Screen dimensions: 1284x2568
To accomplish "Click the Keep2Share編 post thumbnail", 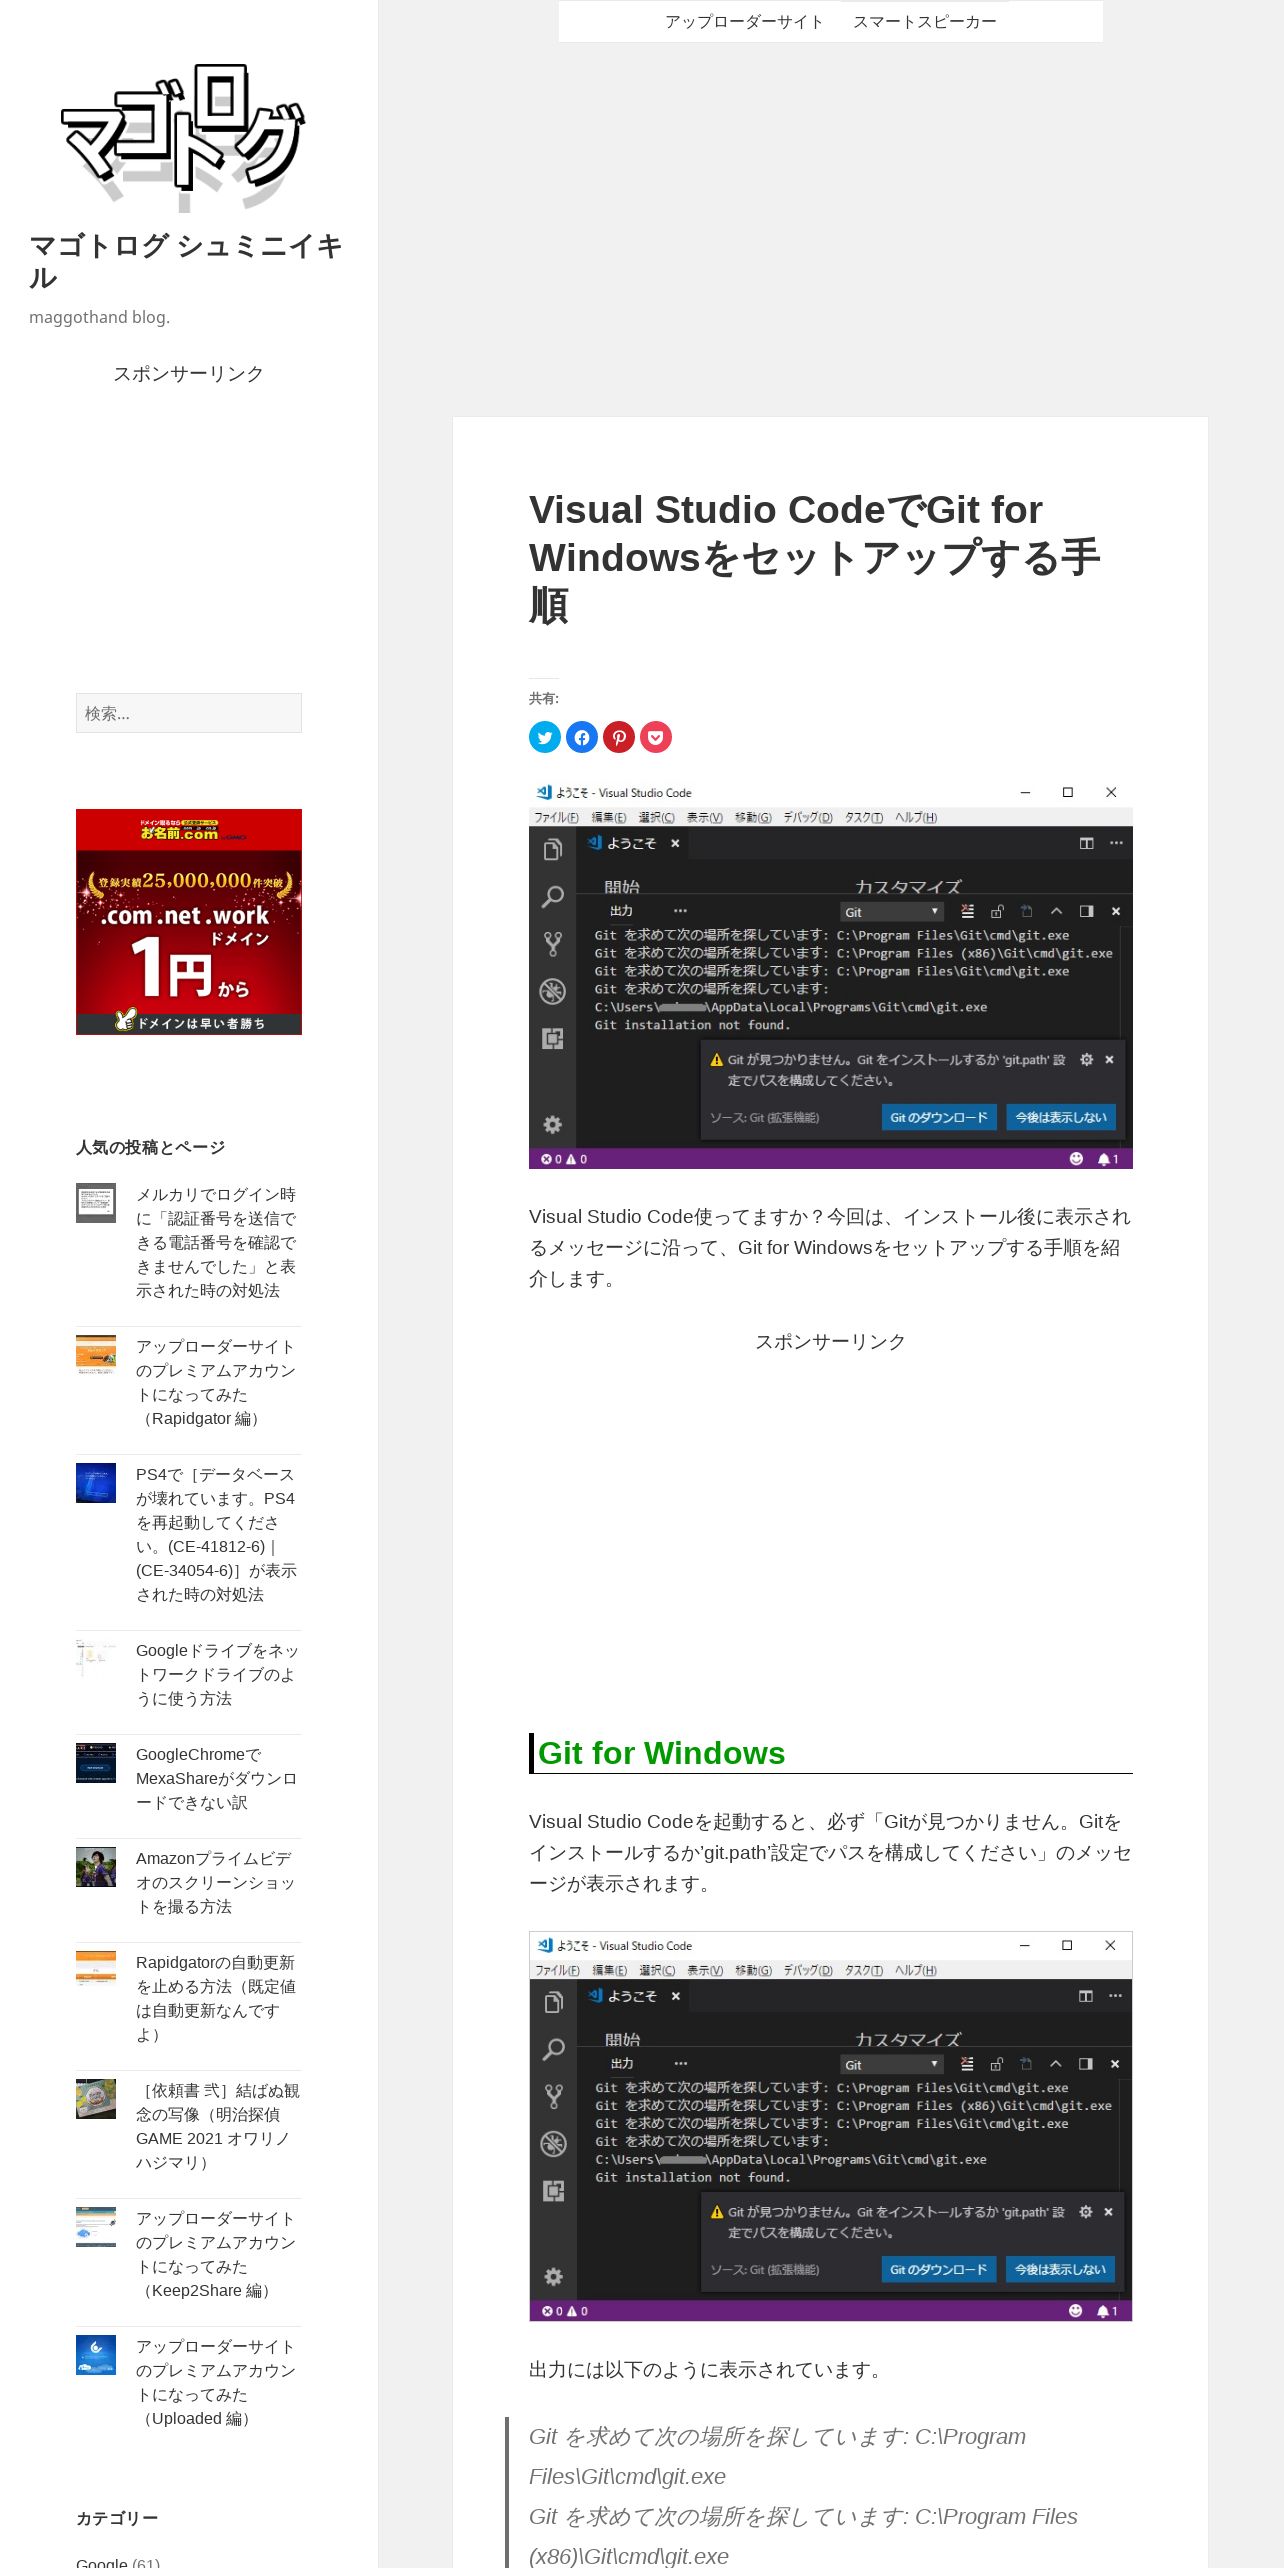I will pos(96,2227).
